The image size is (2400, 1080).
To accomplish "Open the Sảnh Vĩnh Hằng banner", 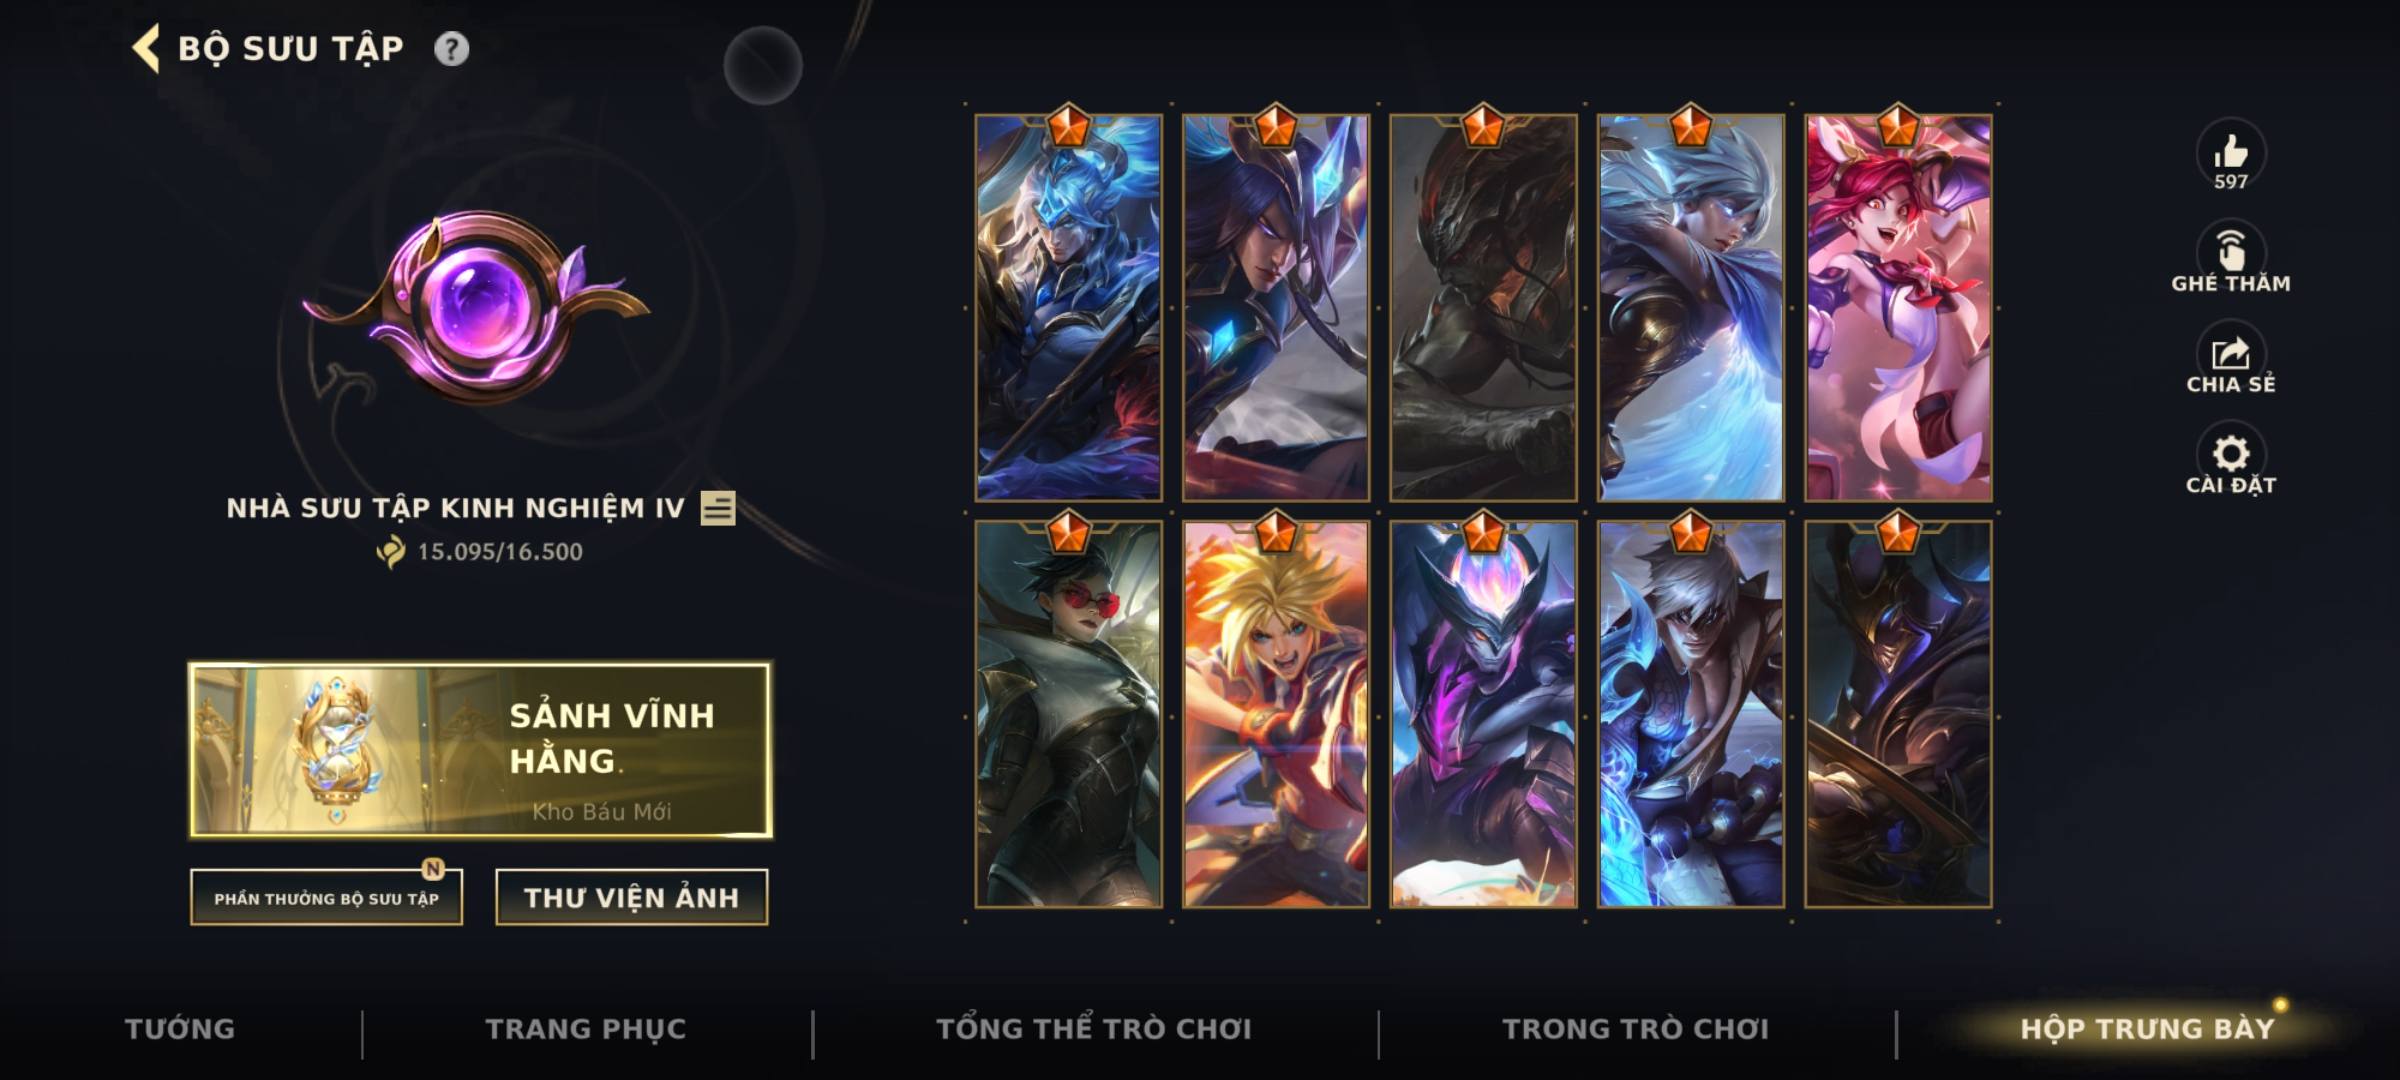I will (480, 750).
